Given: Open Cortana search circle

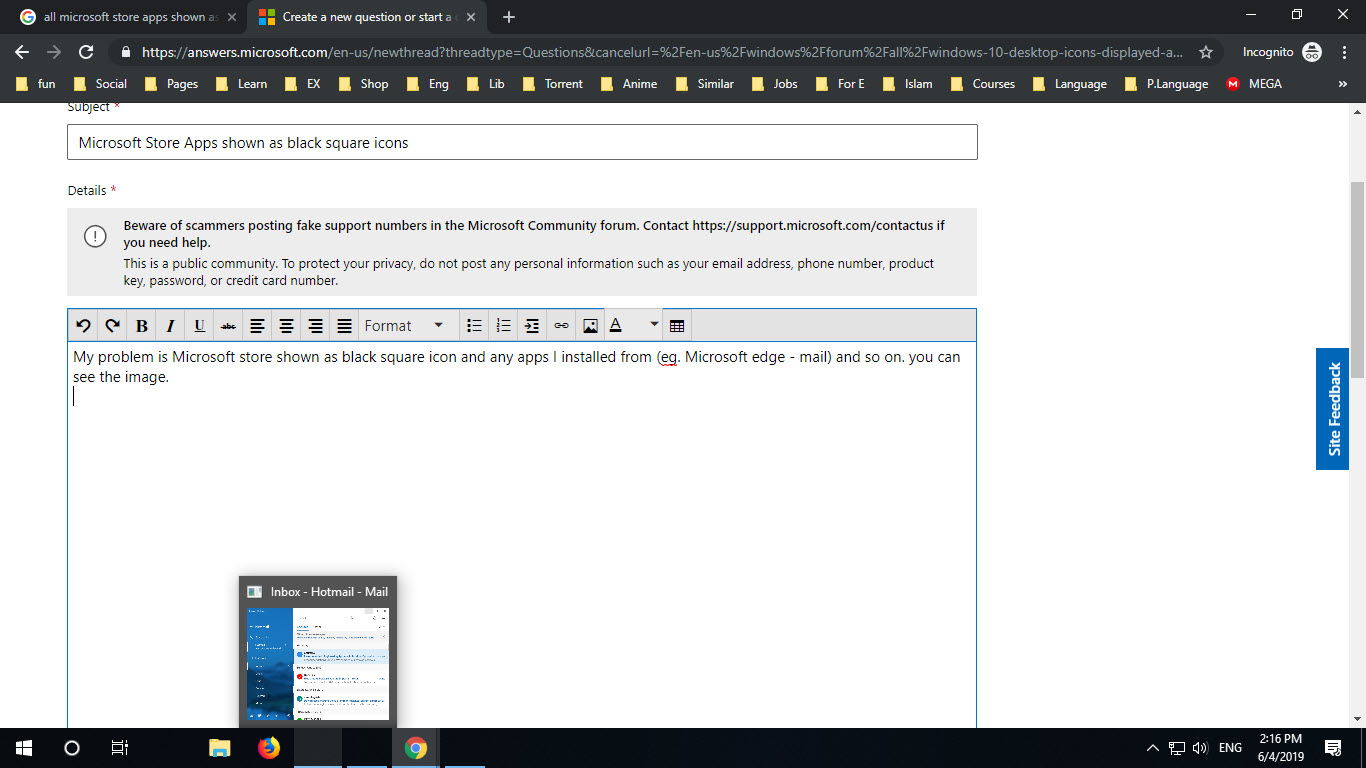Looking at the screenshot, I should 72,748.
